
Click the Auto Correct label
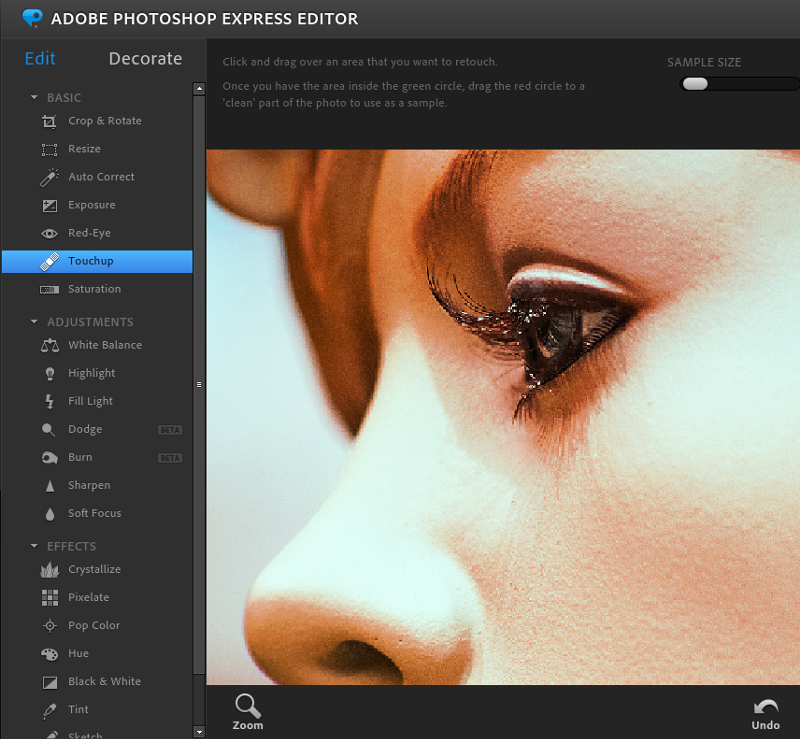[x=102, y=177]
